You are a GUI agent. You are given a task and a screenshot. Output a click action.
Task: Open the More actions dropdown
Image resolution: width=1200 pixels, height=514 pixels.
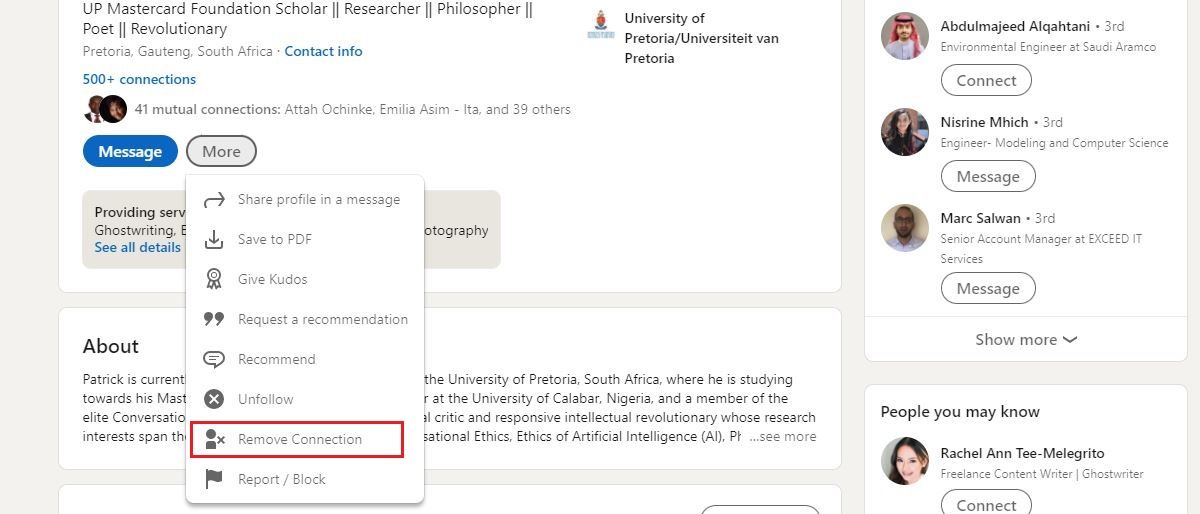(x=221, y=152)
